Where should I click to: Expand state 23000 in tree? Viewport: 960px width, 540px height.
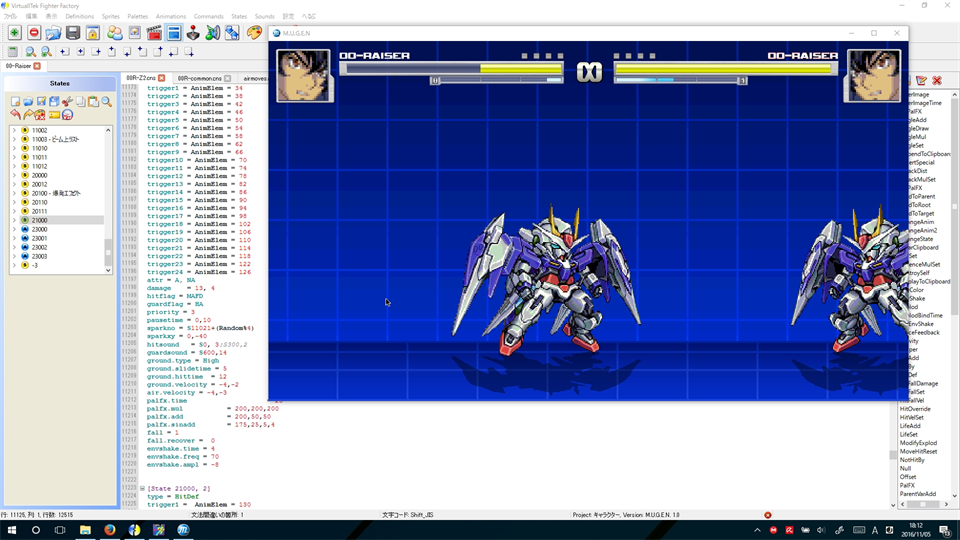click(14, 229)
